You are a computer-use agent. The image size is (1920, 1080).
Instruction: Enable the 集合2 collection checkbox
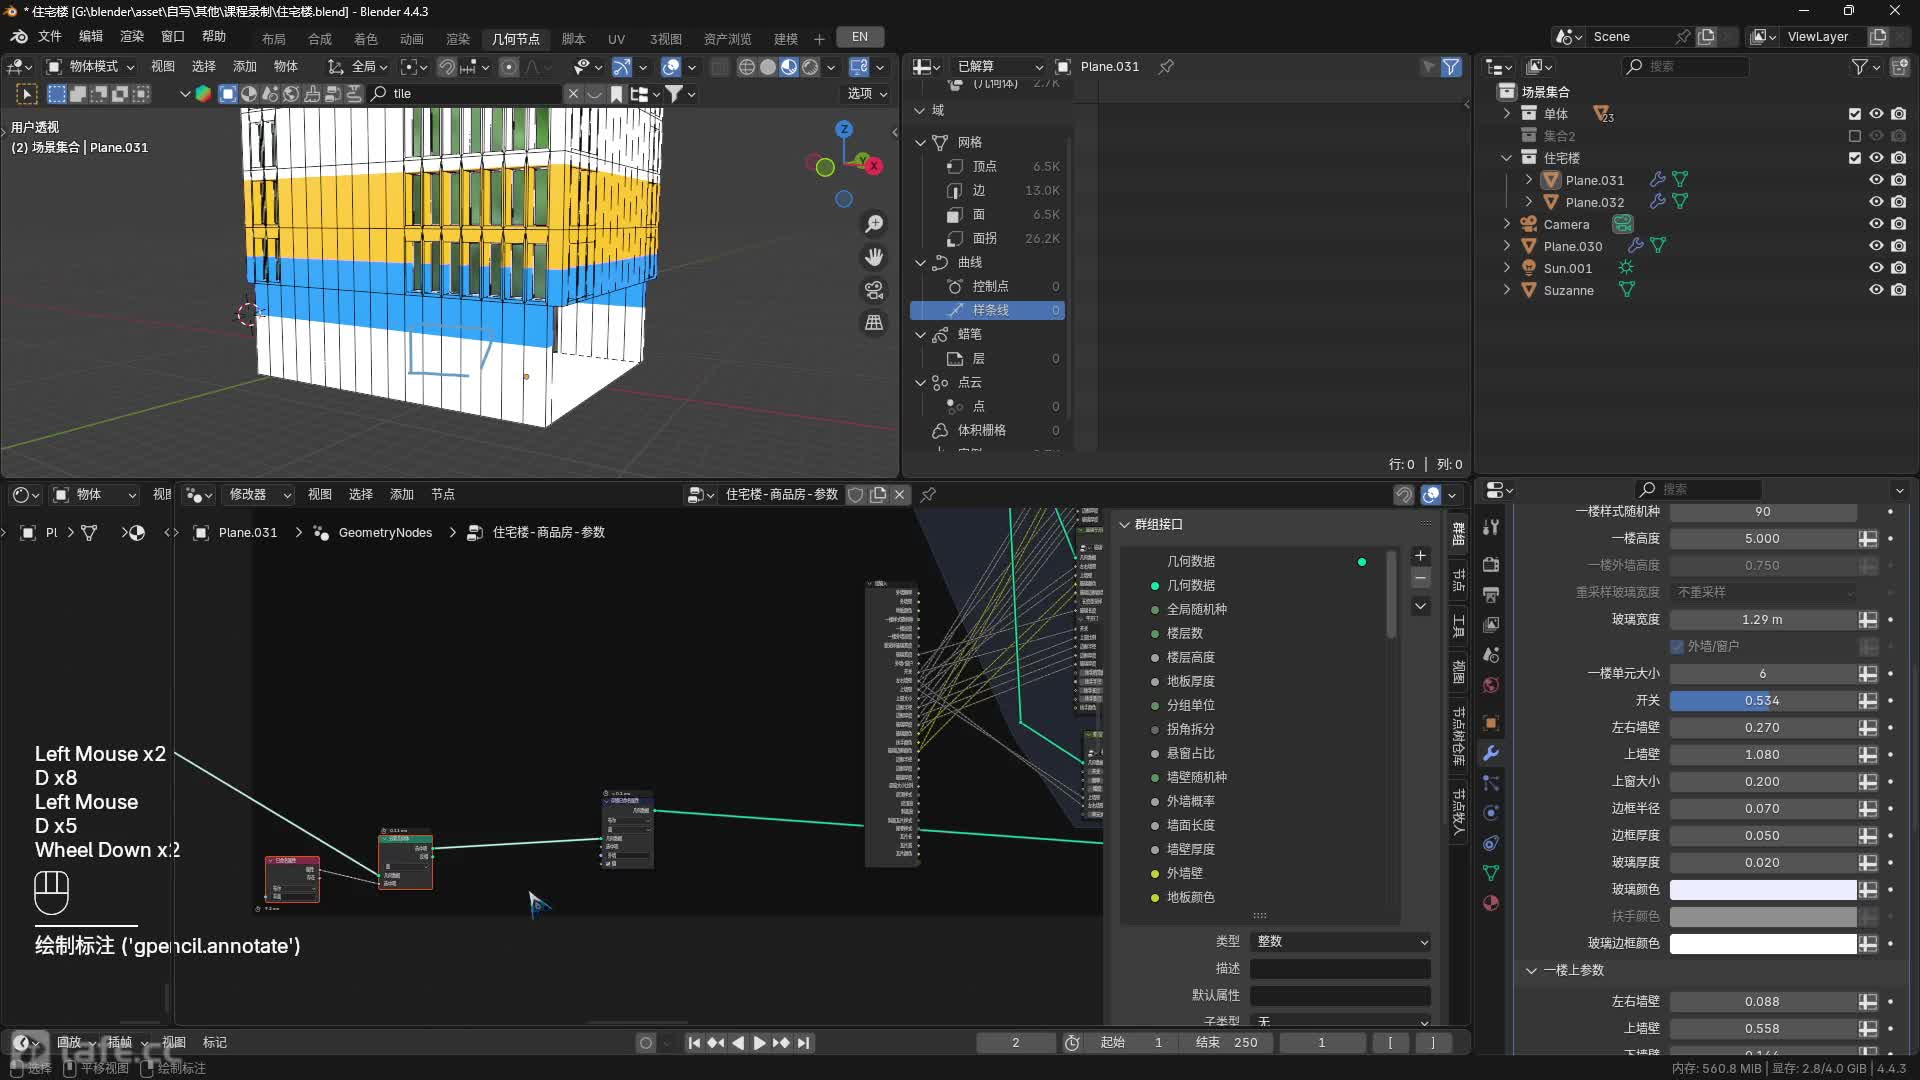pyautogui.click(x=1855, y=136)
